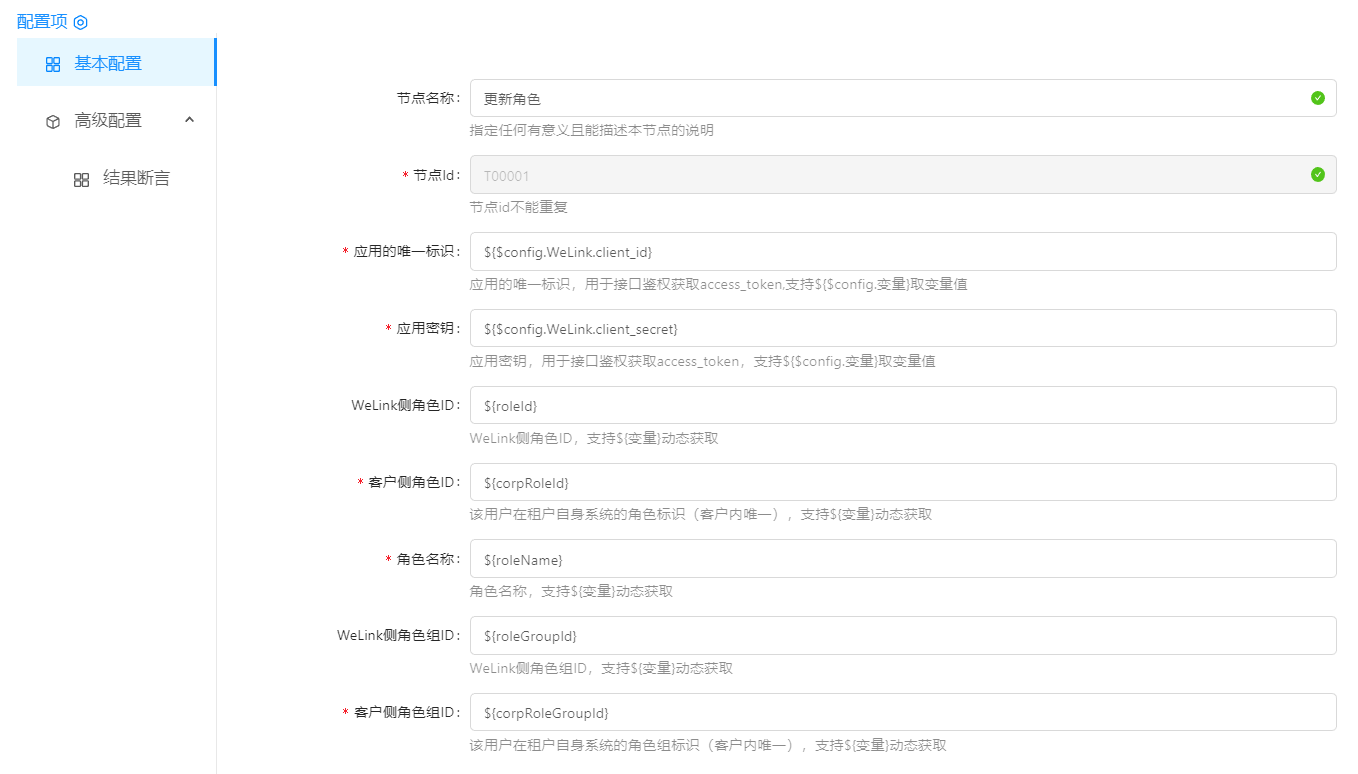The width and height of the screenshot is (1358, 774).
Task: Select the 结果断言 submenu item
Action: click(x=136, y=179)
